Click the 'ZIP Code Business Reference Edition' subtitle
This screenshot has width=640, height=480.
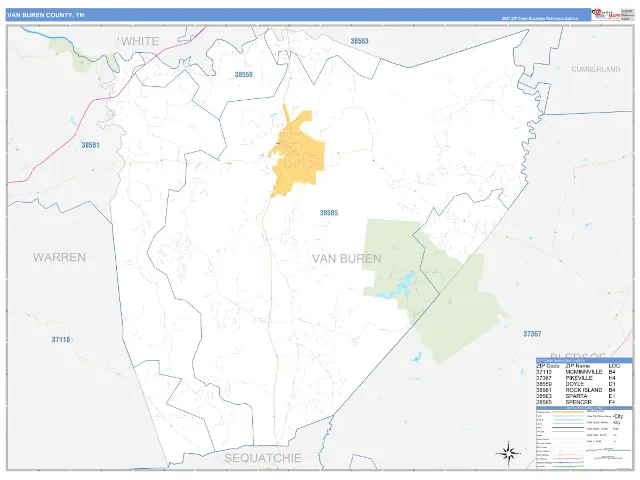coord(540,18)
